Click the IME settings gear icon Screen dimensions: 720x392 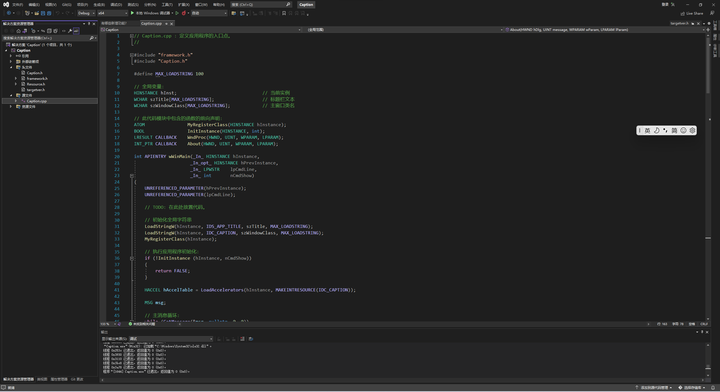[692, 130]
